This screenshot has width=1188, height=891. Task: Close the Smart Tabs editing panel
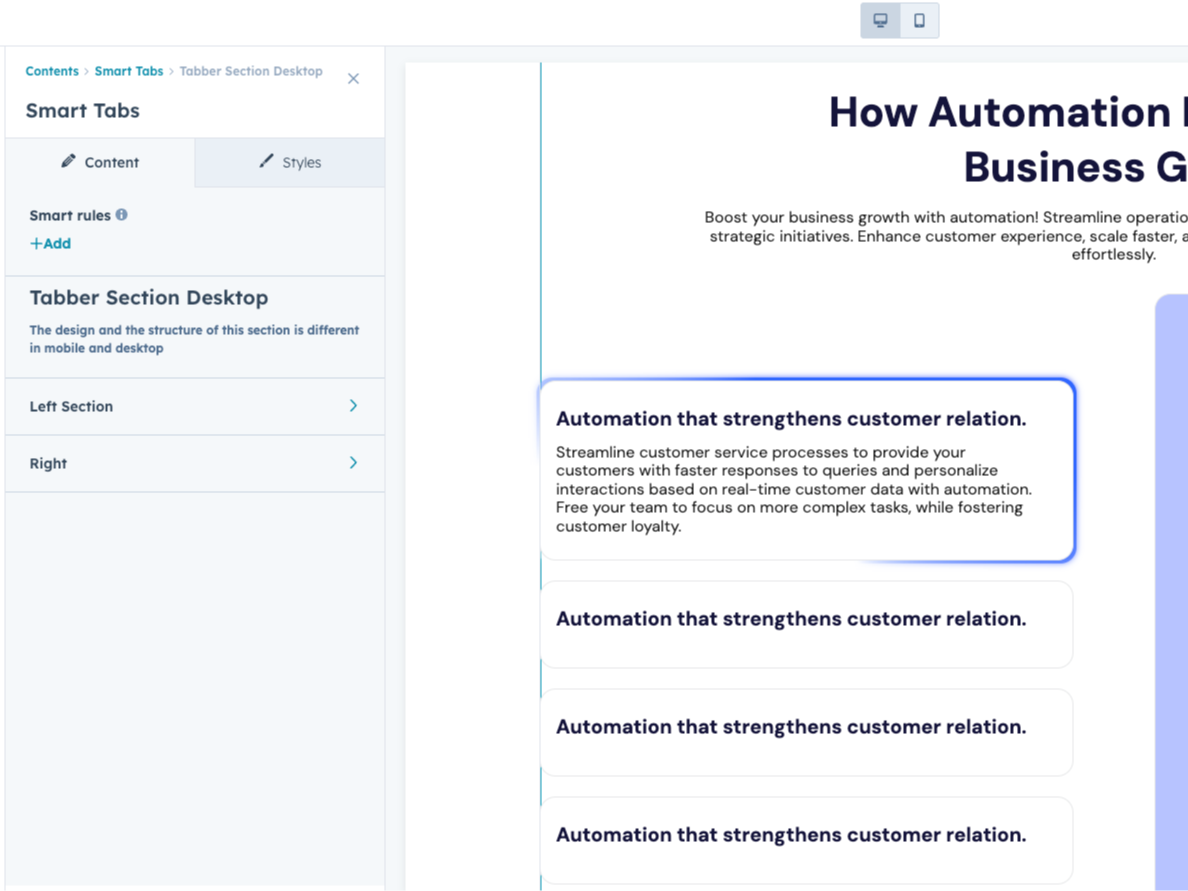pyautogui.click(x=353, y=79)
